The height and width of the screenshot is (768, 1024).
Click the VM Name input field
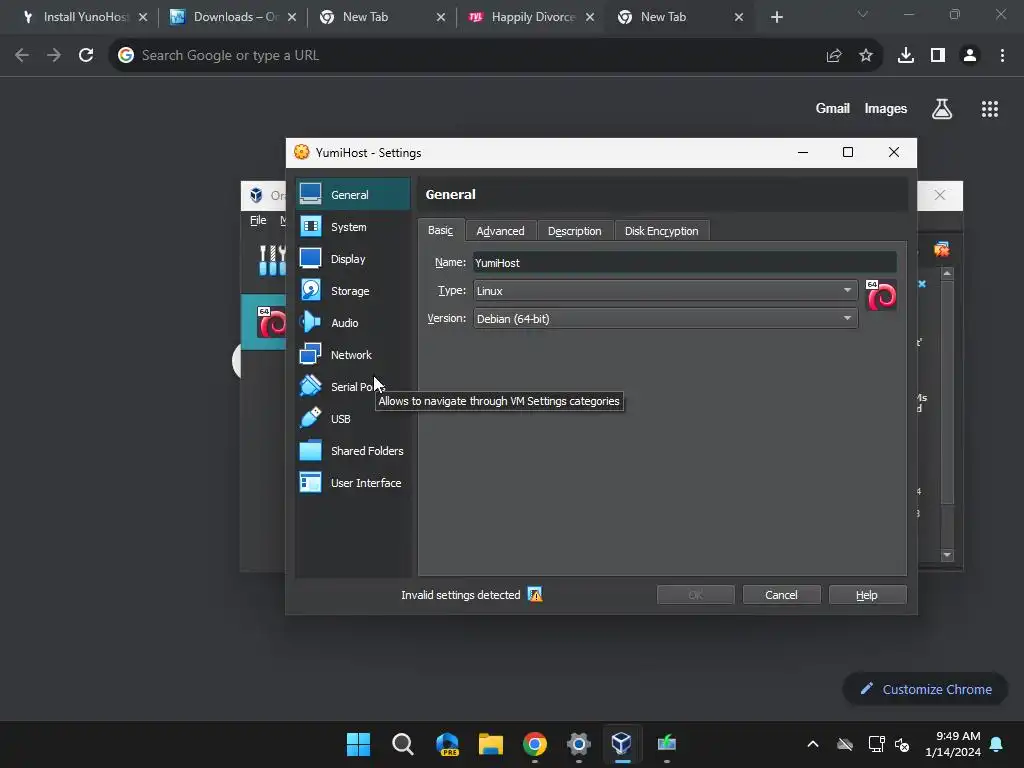coord(684,263)
